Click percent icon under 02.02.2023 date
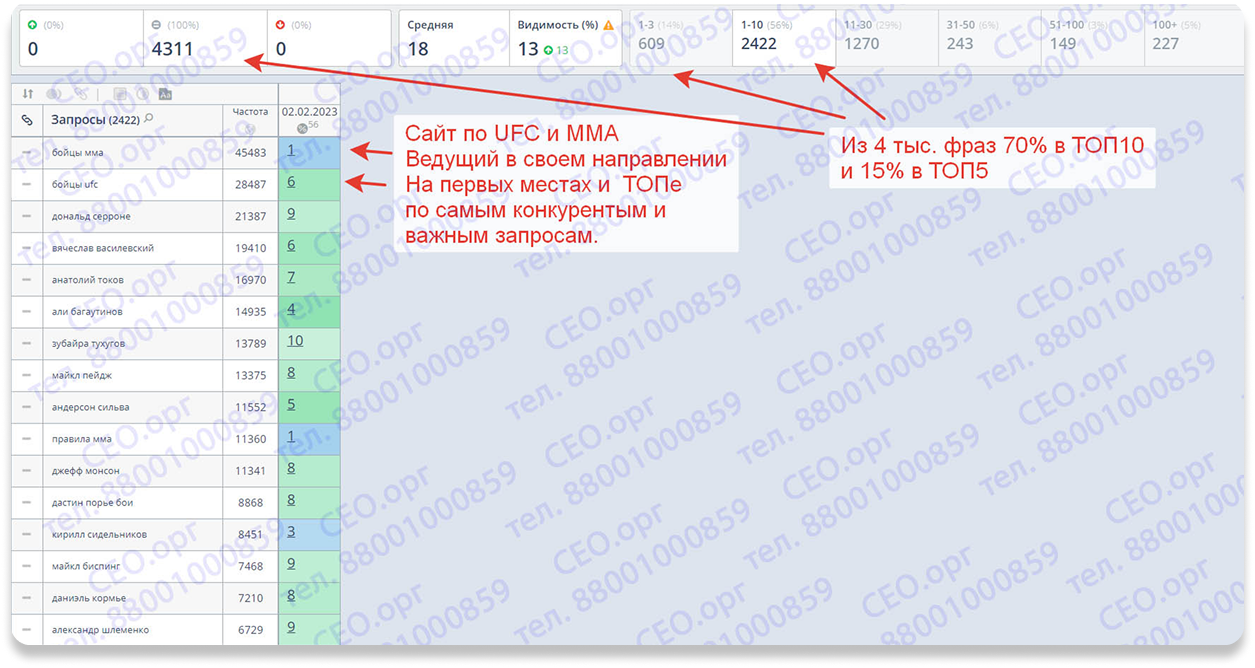Screen dimensions: 1255x668 point(304,127)
